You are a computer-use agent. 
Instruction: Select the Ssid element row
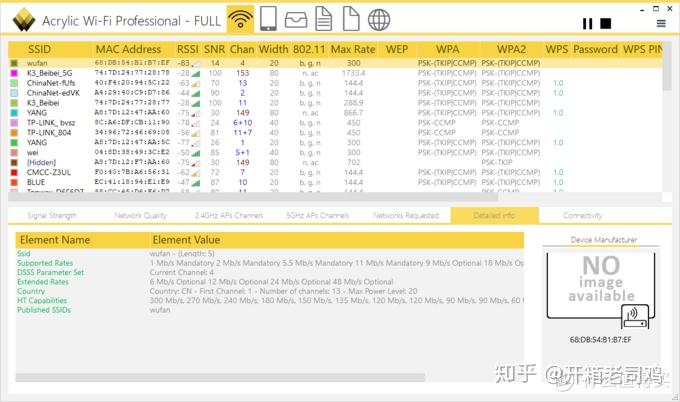tap(270, 254)
